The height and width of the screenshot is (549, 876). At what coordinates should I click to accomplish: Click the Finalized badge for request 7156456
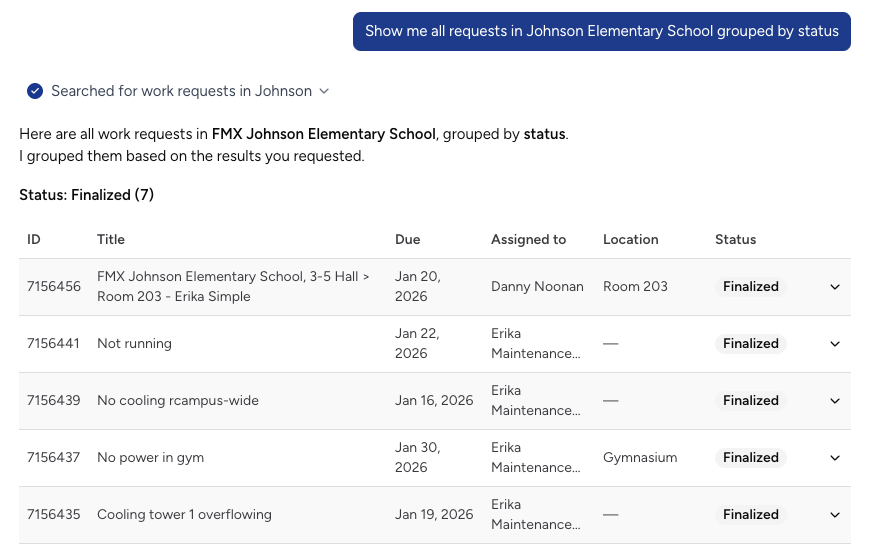click(750, 287)
